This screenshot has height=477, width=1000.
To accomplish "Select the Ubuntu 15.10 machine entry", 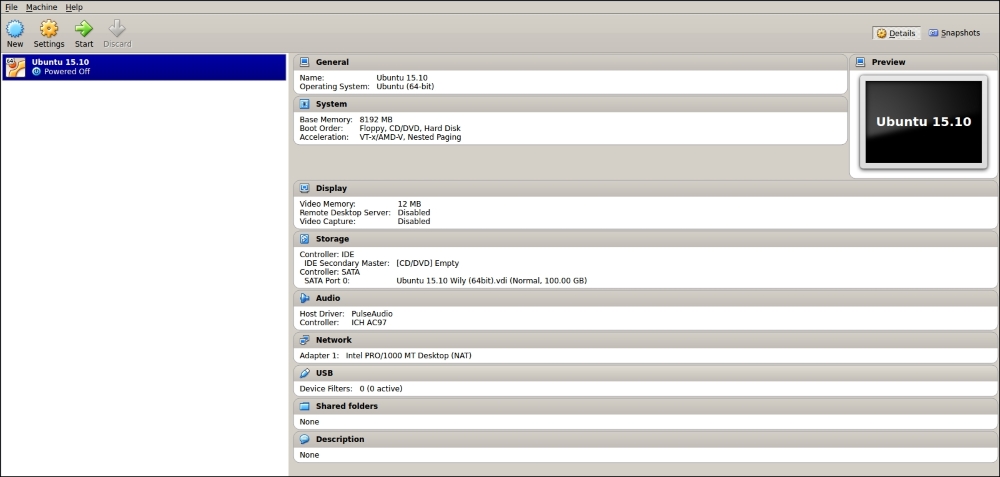I will (x=144, y=67).
